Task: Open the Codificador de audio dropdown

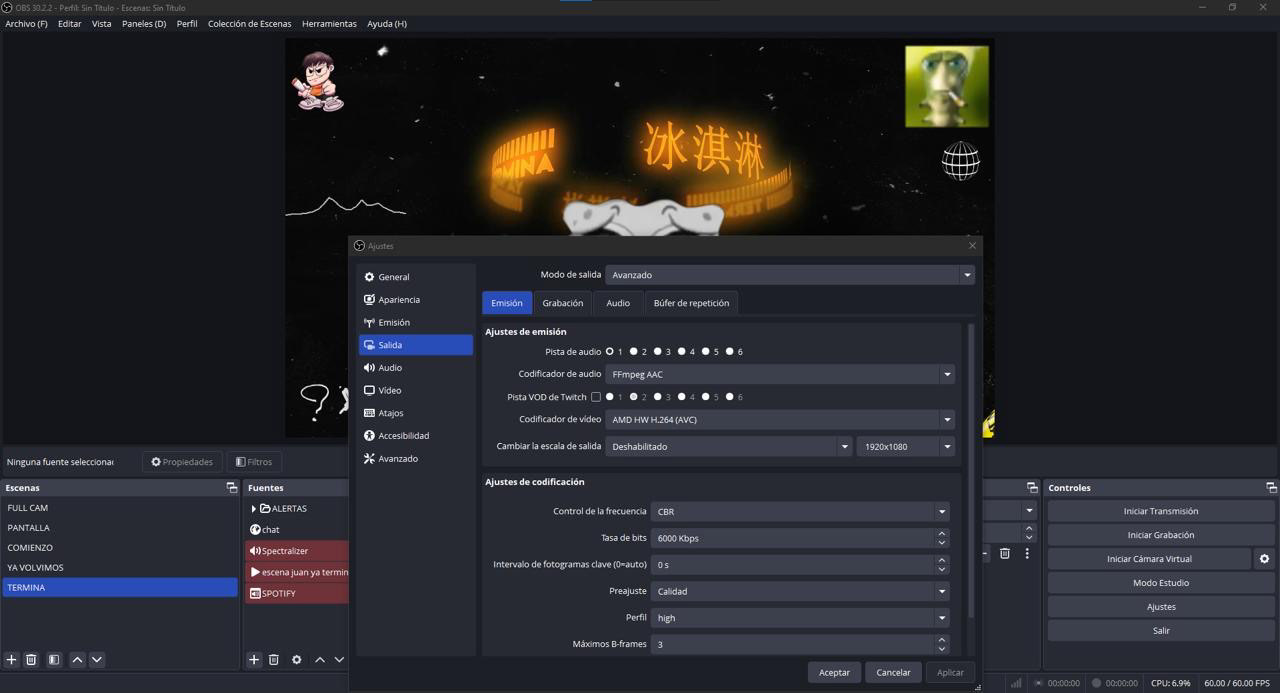Action: [780, 374]
